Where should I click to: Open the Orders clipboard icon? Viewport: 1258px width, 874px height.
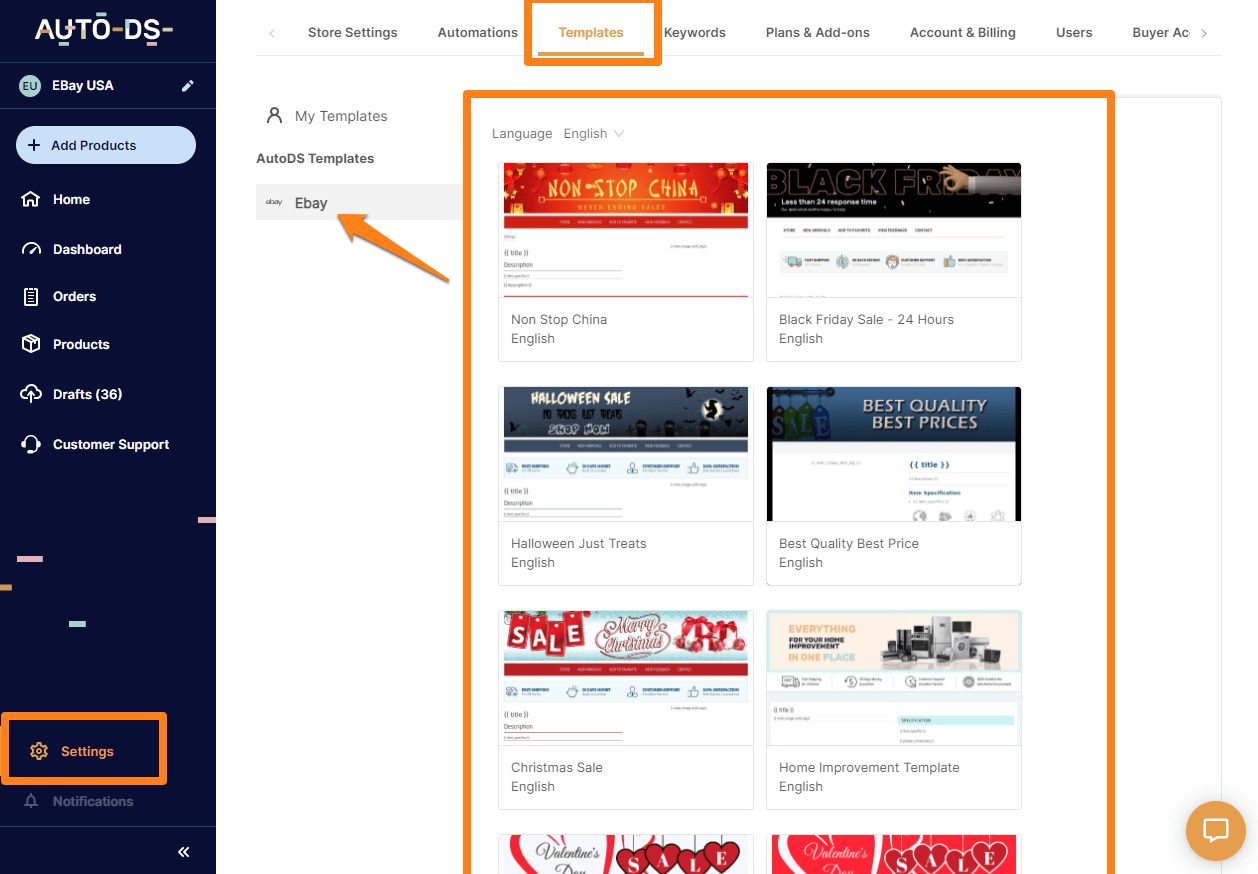pos(31,296)
